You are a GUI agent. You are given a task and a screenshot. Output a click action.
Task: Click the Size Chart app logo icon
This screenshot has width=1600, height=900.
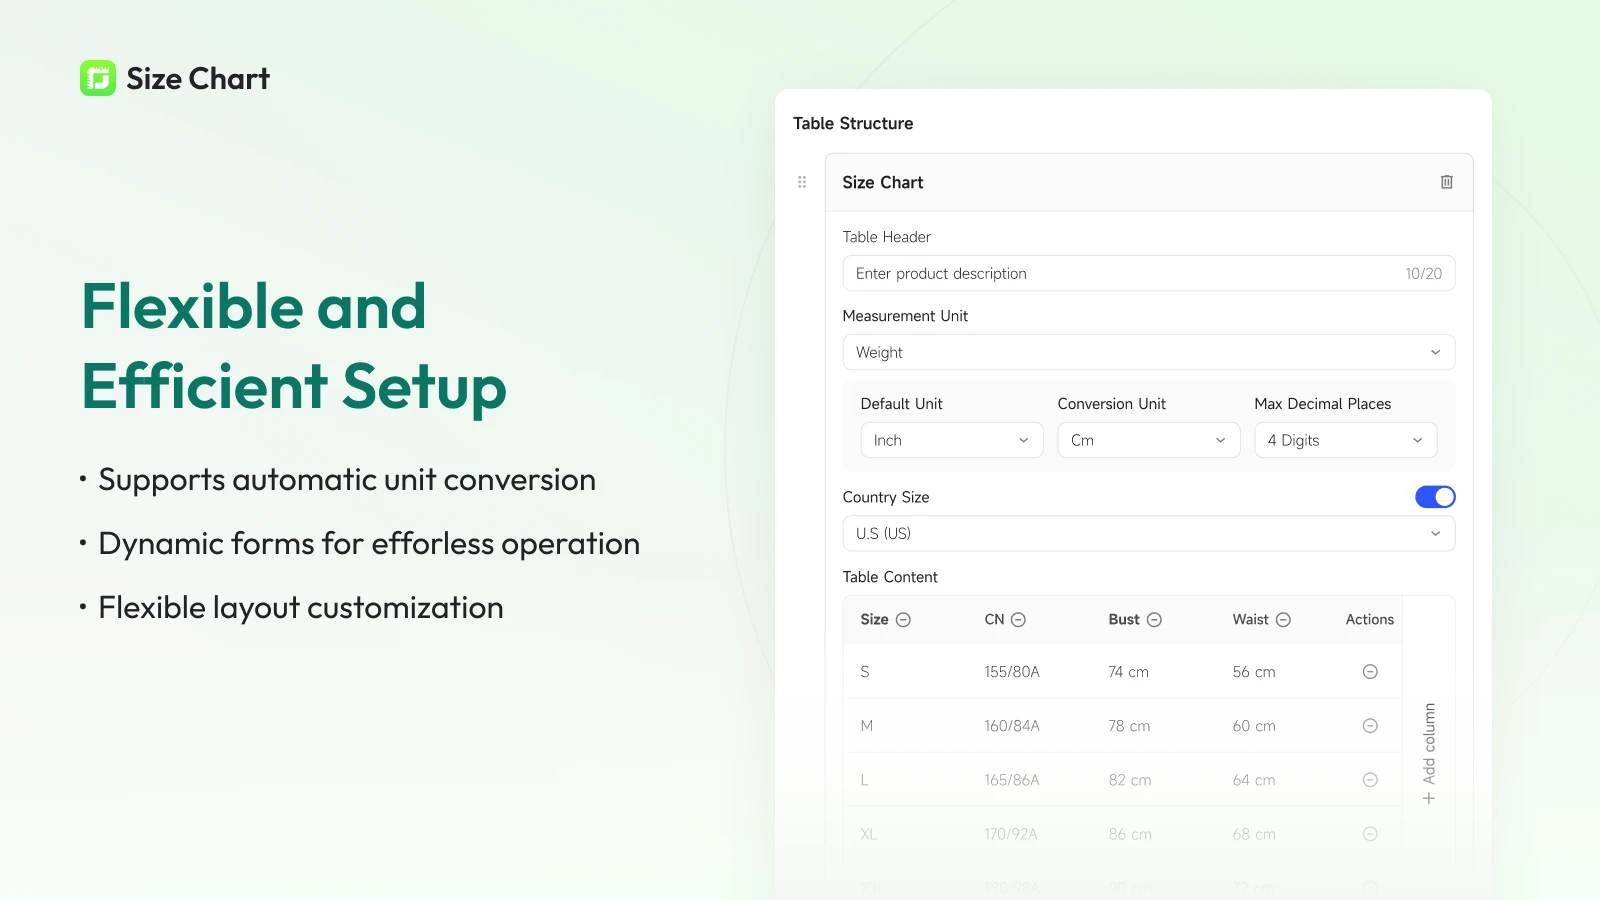tap(98, 78)
